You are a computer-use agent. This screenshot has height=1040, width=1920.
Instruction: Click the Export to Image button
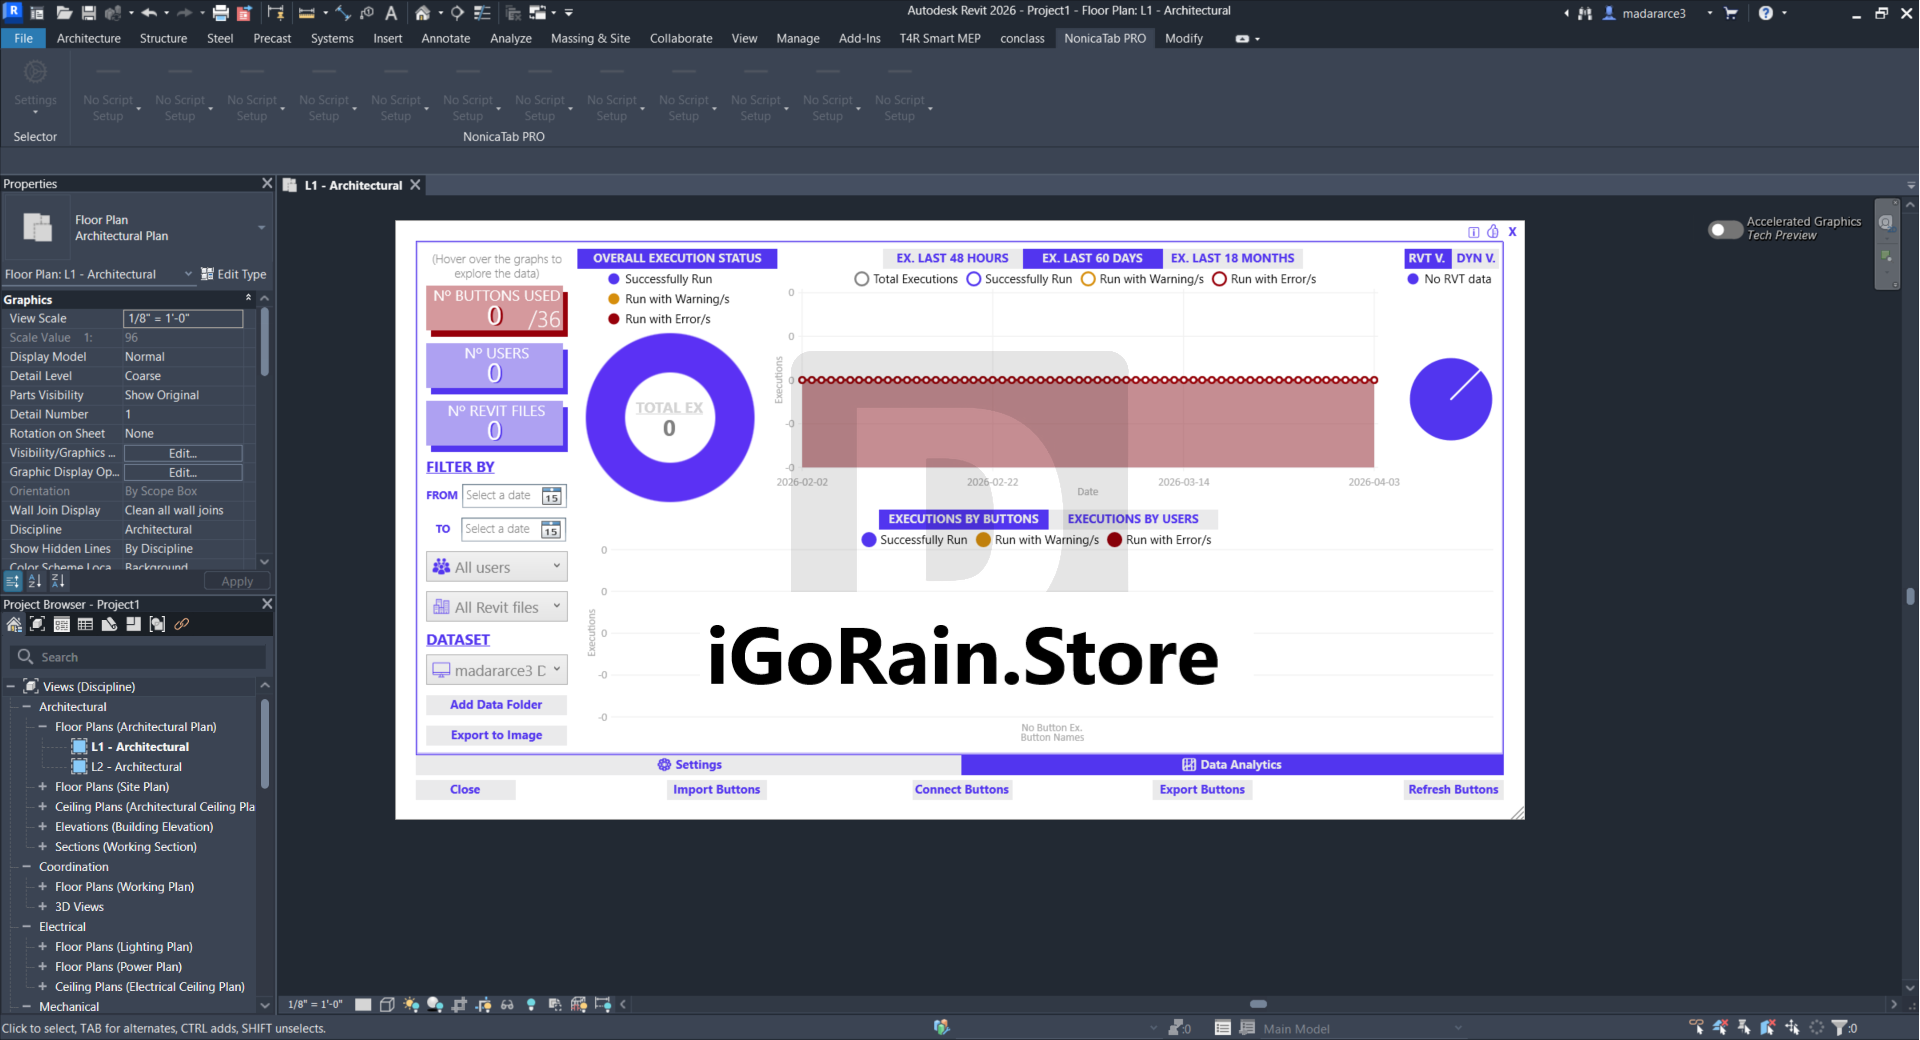tap(496, 735)
